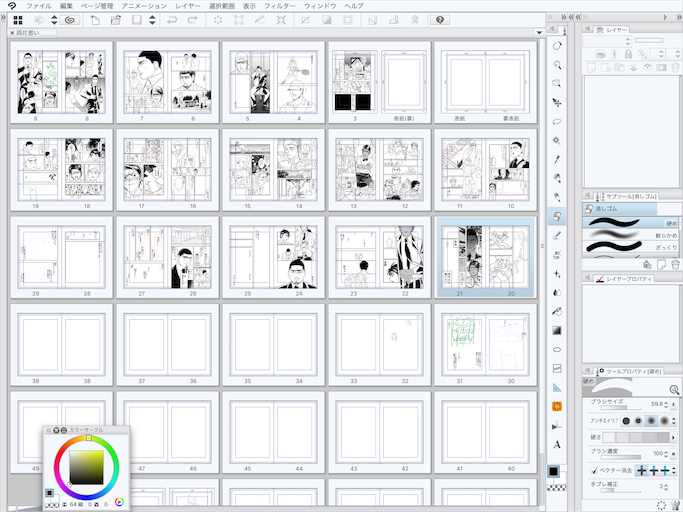Select first vector erase mode icon
Screen dimensions: 683x512
pos(642,471)
